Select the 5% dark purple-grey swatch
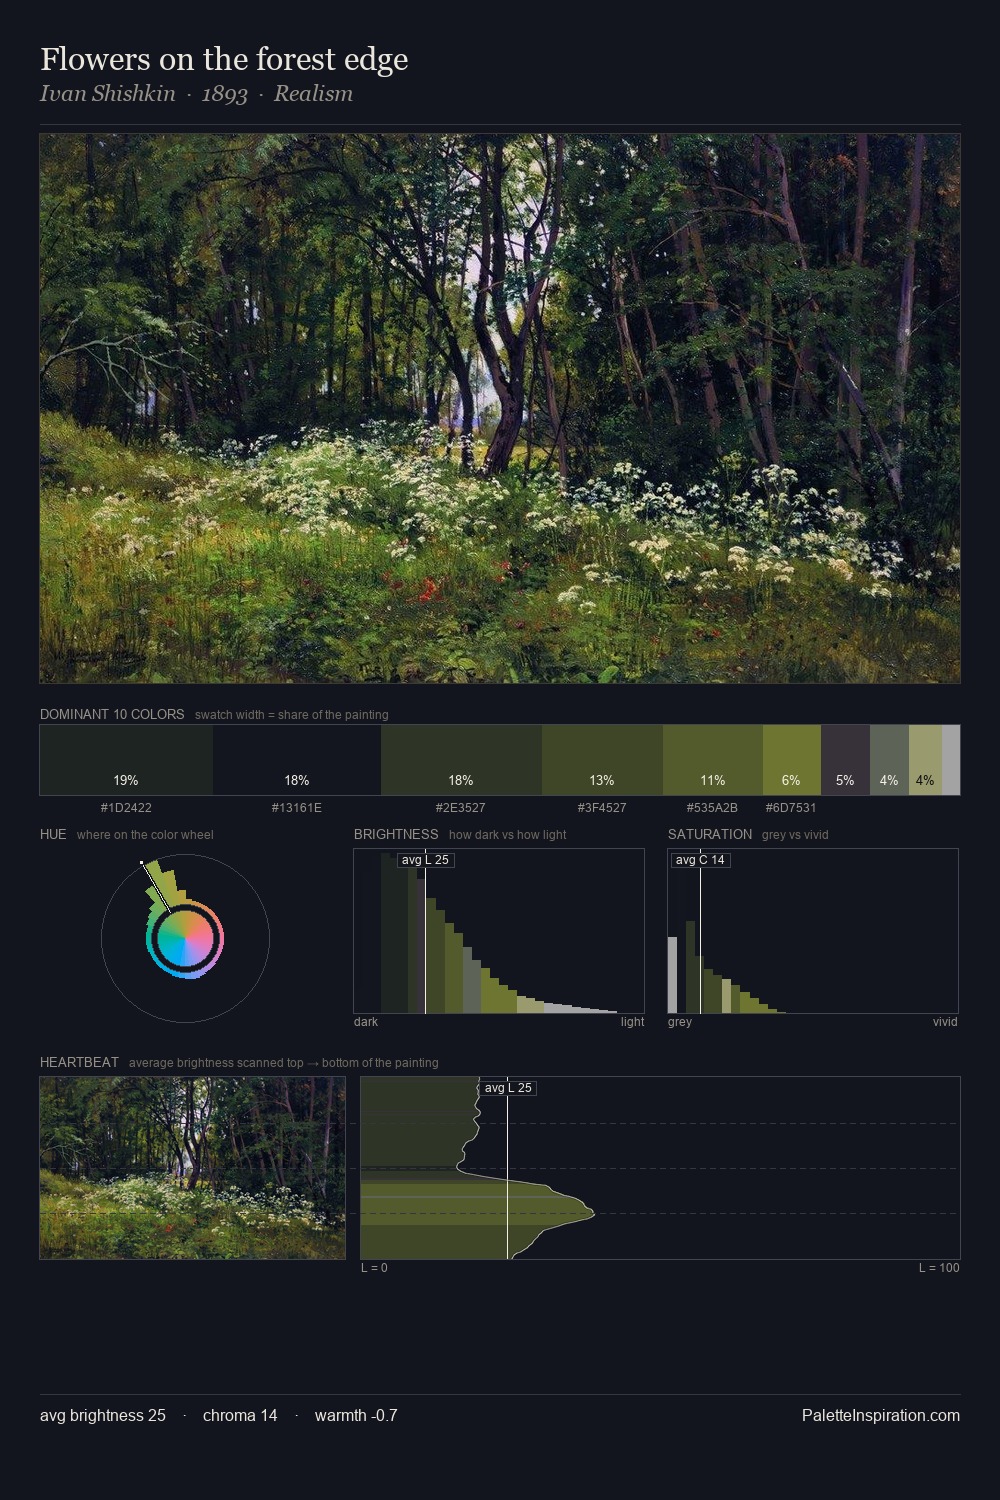Image resolution: width=1000 pixels, height=1500 pixels. pos(845,760)
